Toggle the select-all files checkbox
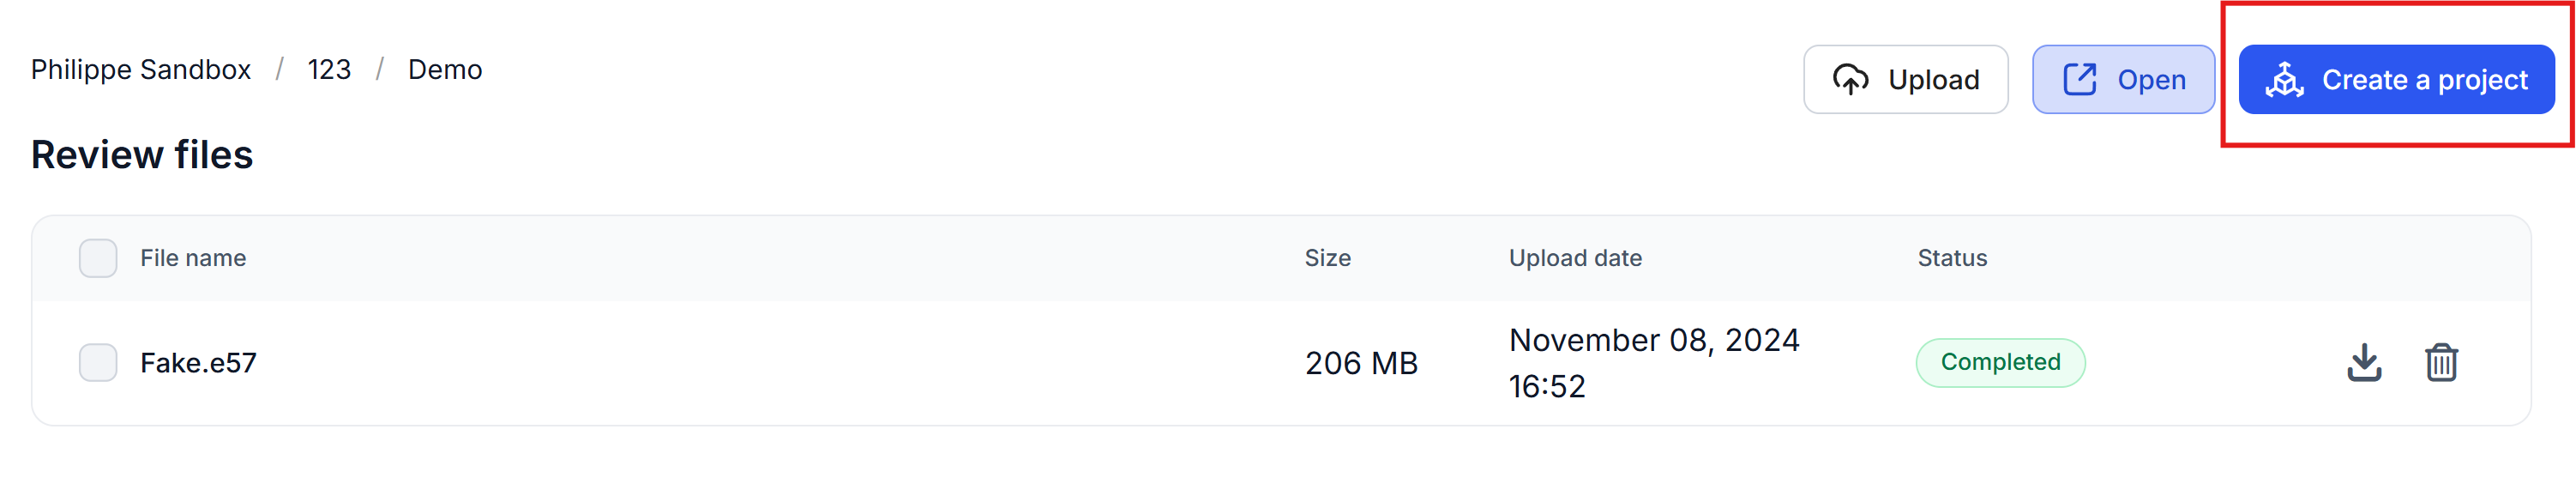The height and width of the screenshot is (490, 2576). [98, 258]
